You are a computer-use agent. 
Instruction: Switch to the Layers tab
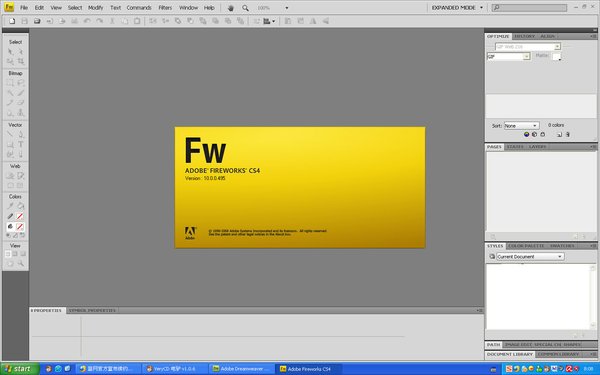537,147
